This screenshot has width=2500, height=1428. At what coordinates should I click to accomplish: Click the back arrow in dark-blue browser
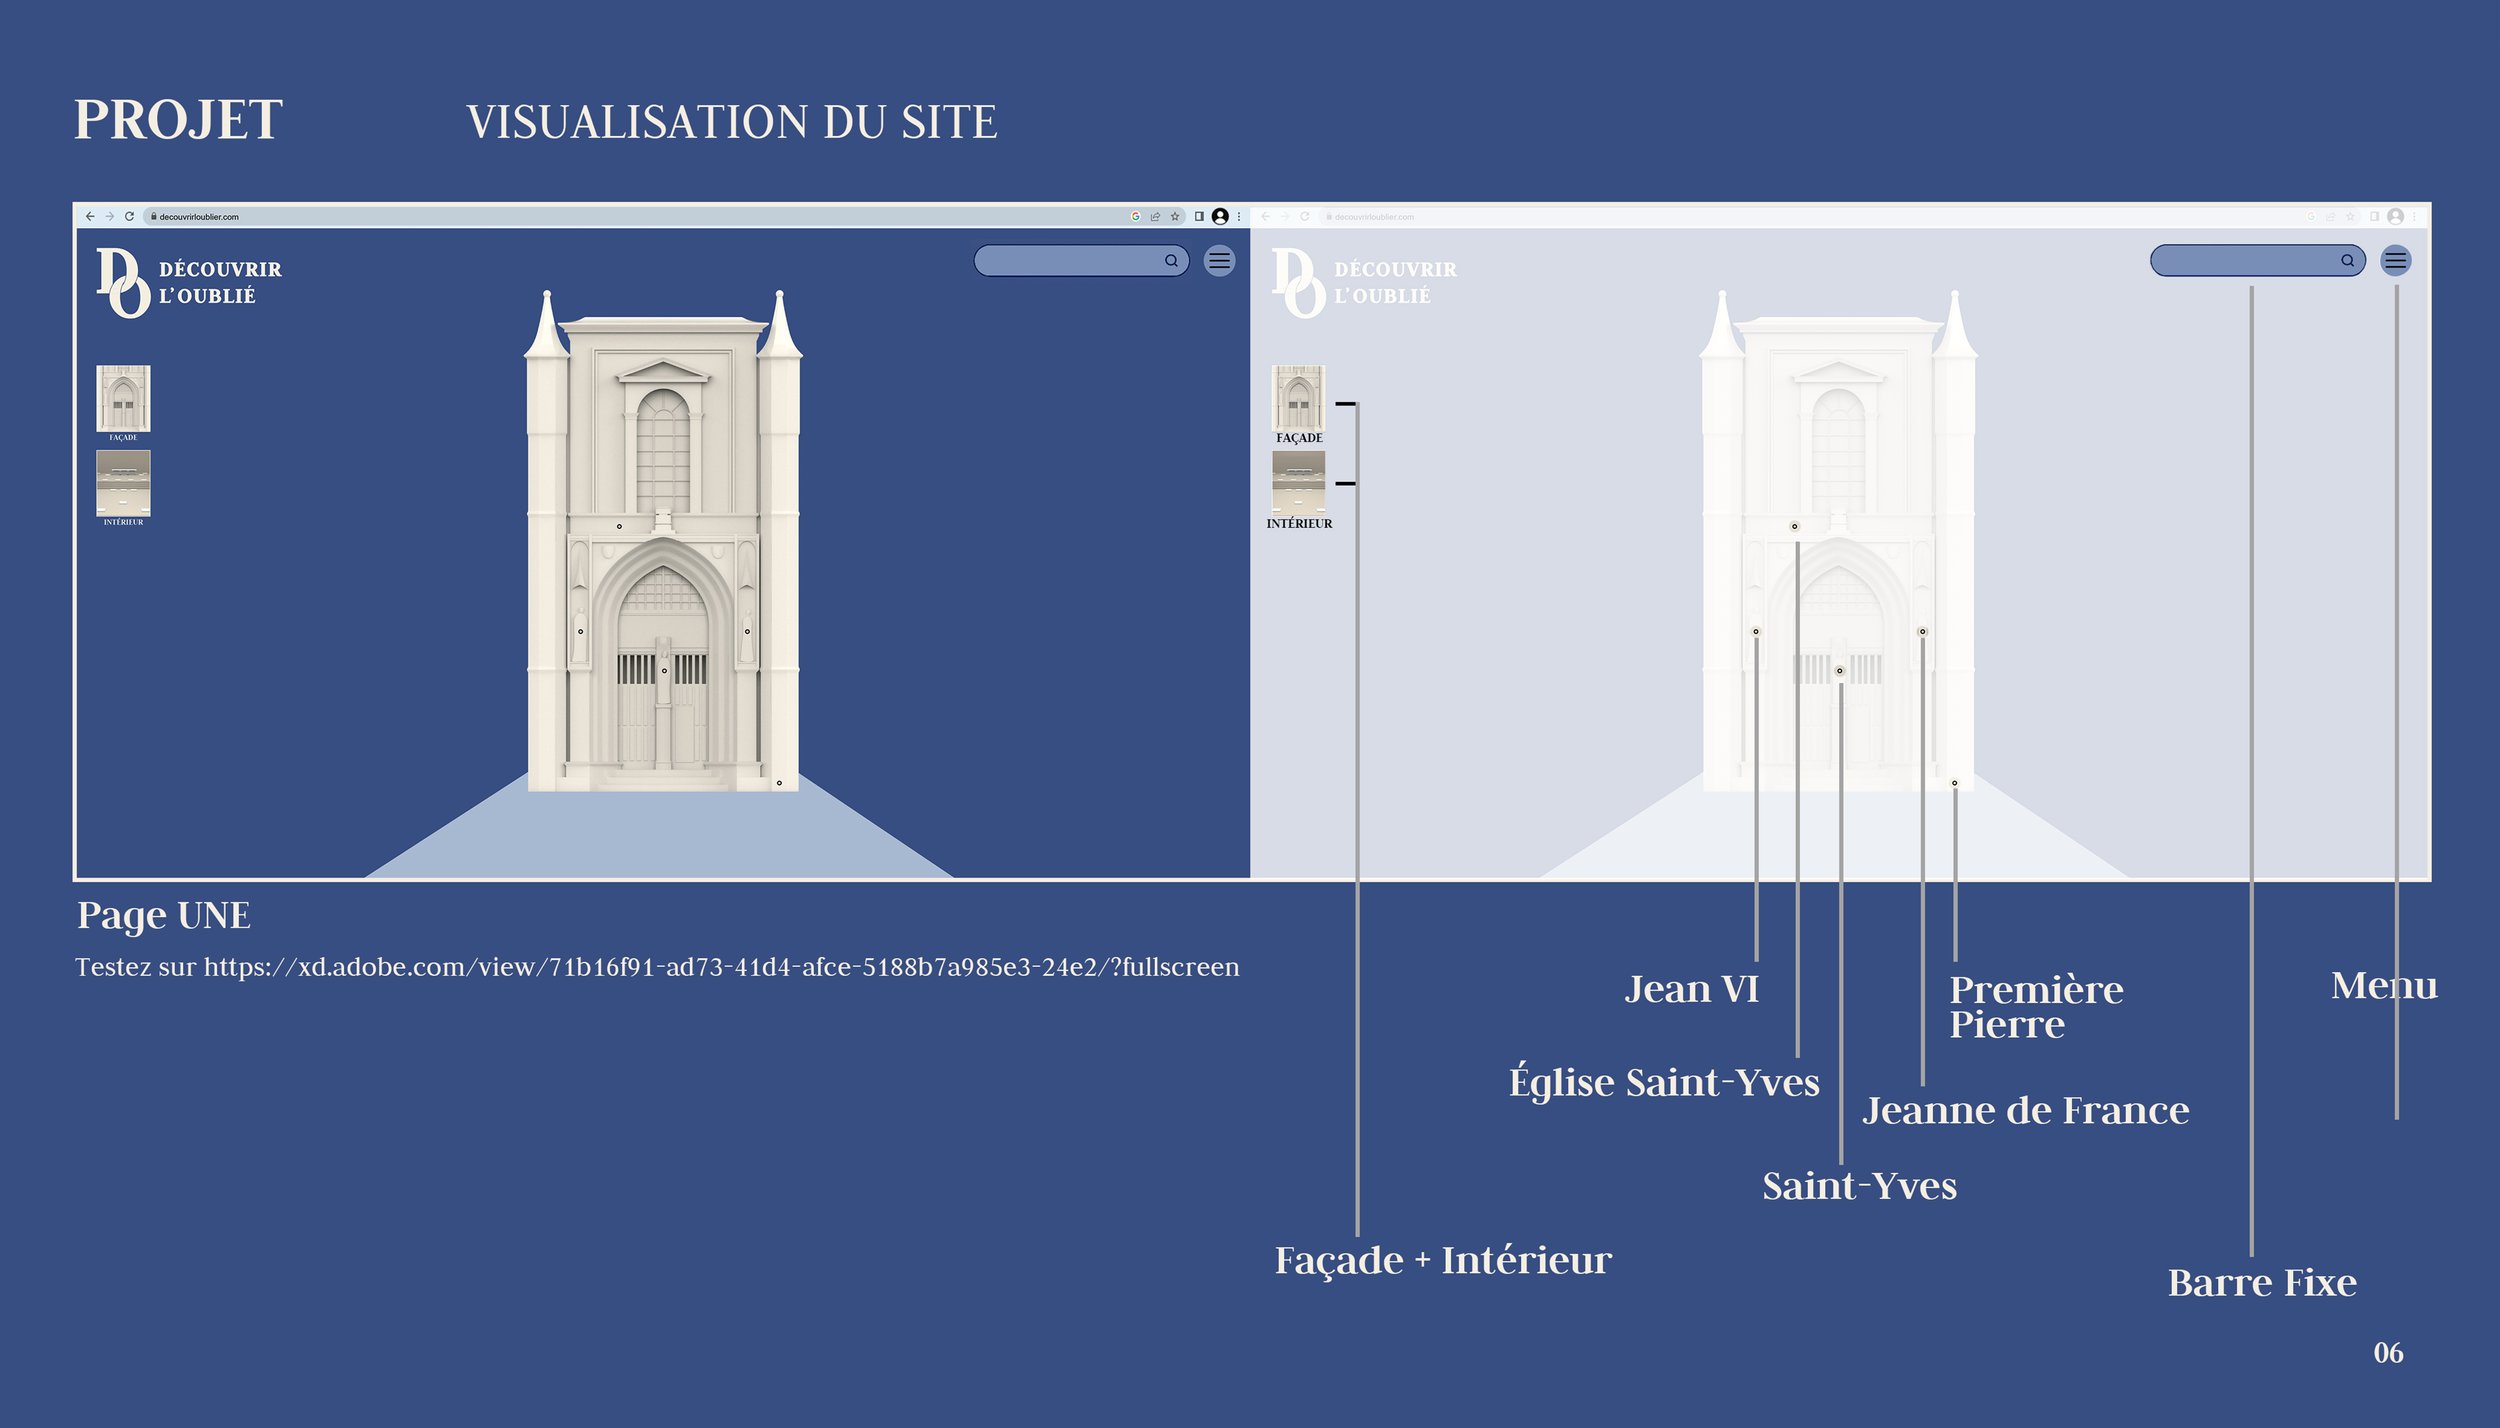(x=90, y=216)
